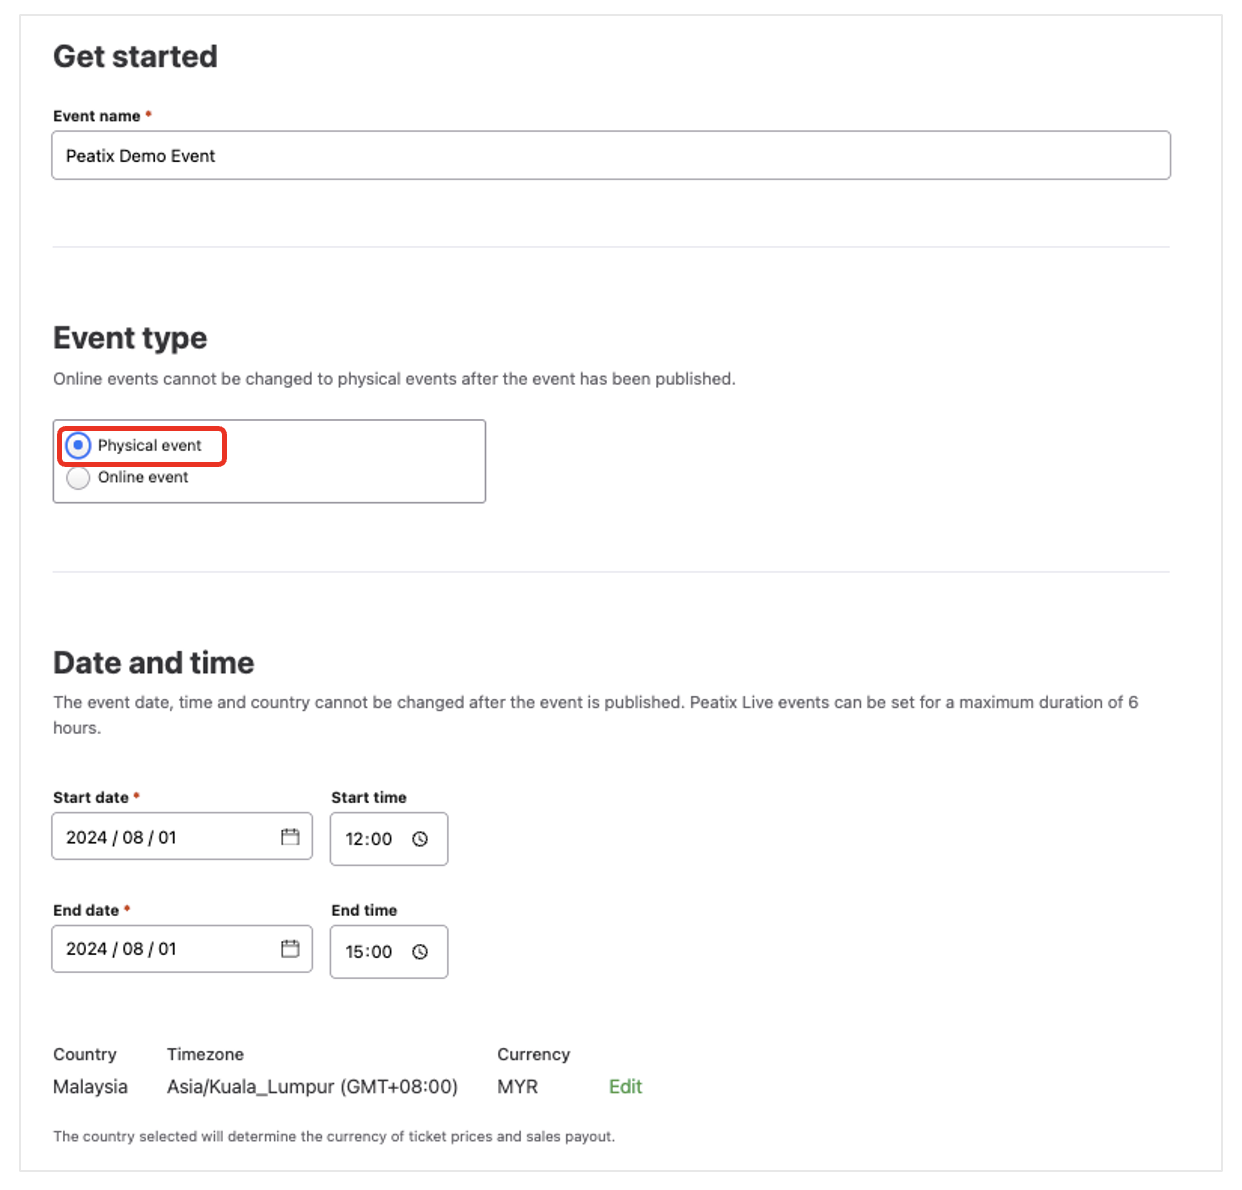Click the Asia/Kuala_Lumpur timezone text
Screen dimensions: 1242x1190
tap(312, 1086)
